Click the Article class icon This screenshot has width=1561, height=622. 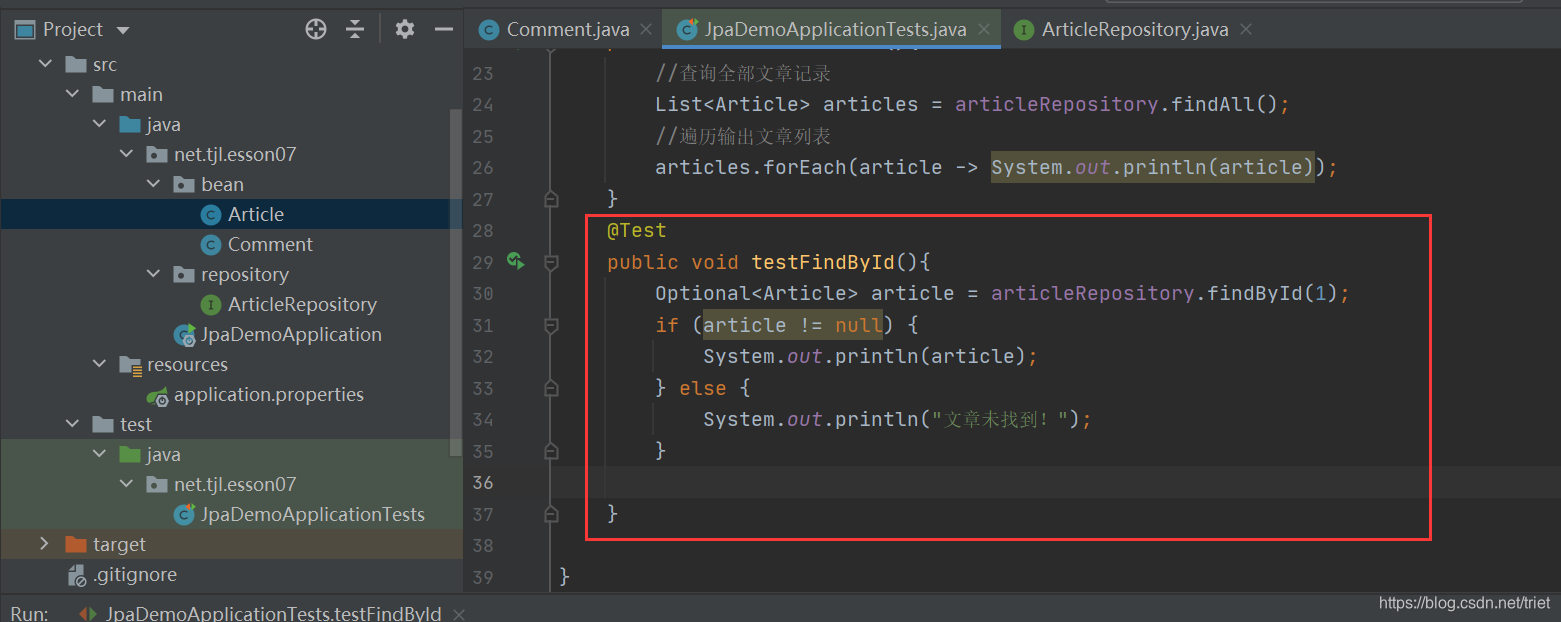(211, 214)
